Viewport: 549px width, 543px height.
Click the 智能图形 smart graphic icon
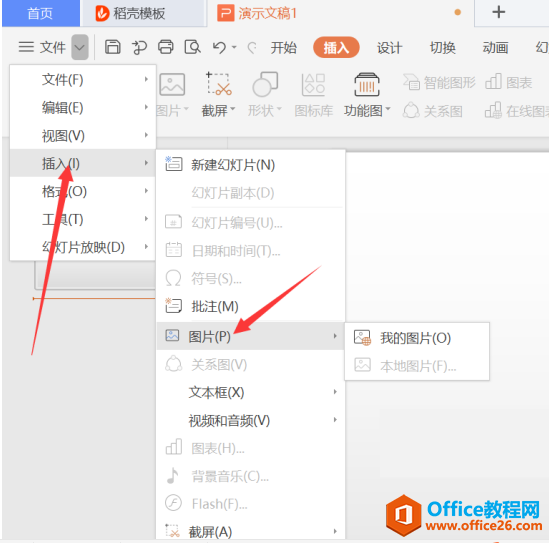pos(411,83)
